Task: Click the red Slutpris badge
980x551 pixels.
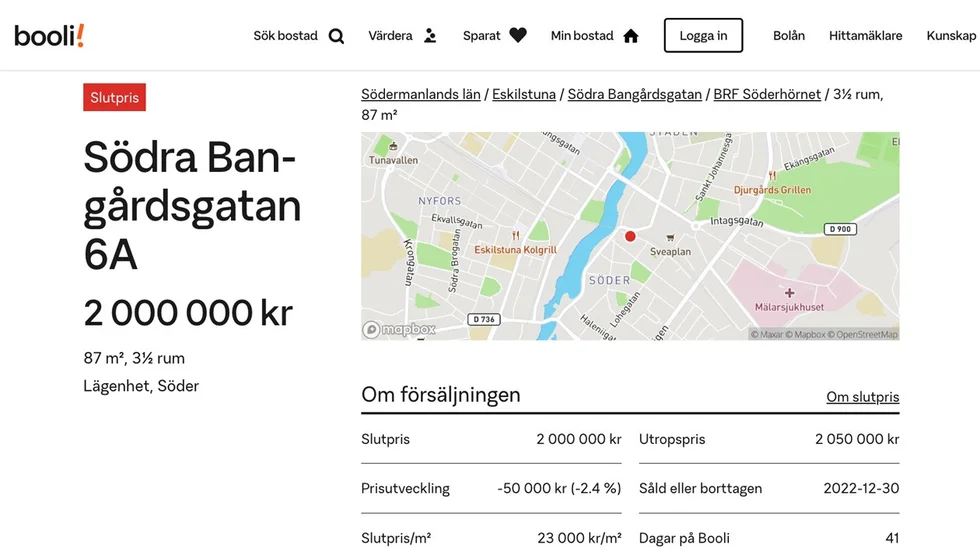Action: click(114, 97)
